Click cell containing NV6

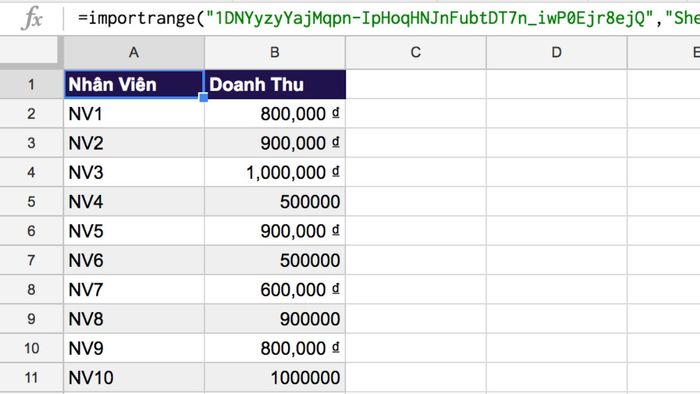click(134, 260)
